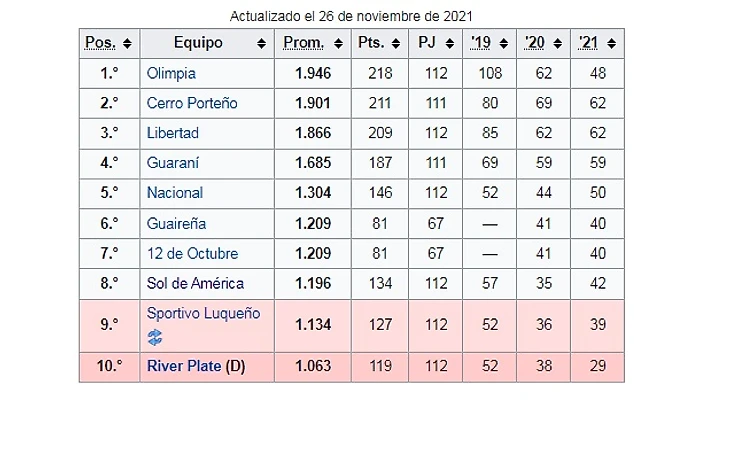The width and height of the screenshot is (730, 450).
Task: Click the underlined Prom. header label
Action: coord(304,44)
